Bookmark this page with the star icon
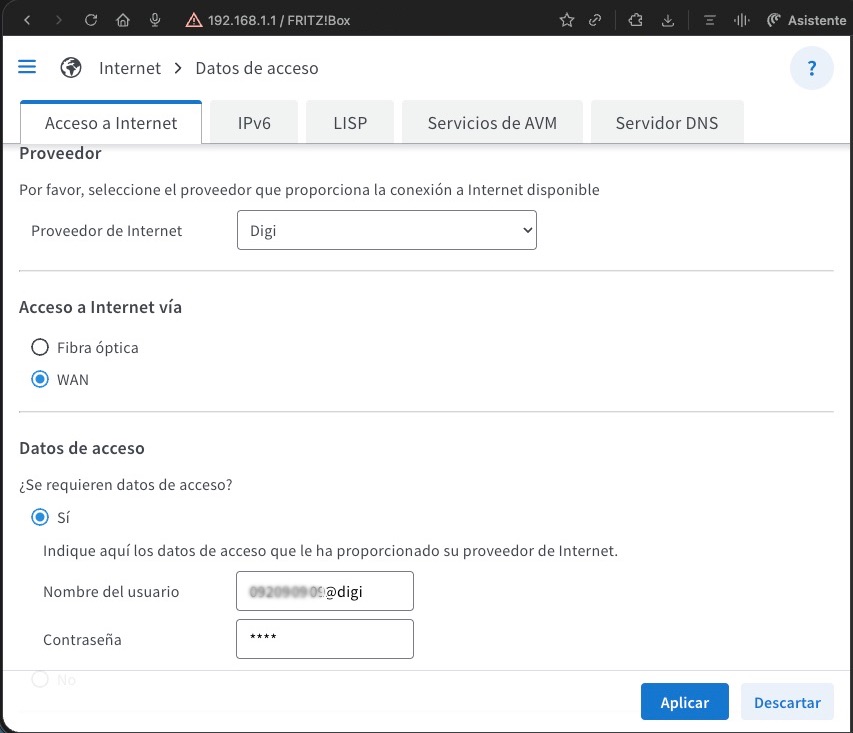The image size is (853, 733). [x=567, y=21]
